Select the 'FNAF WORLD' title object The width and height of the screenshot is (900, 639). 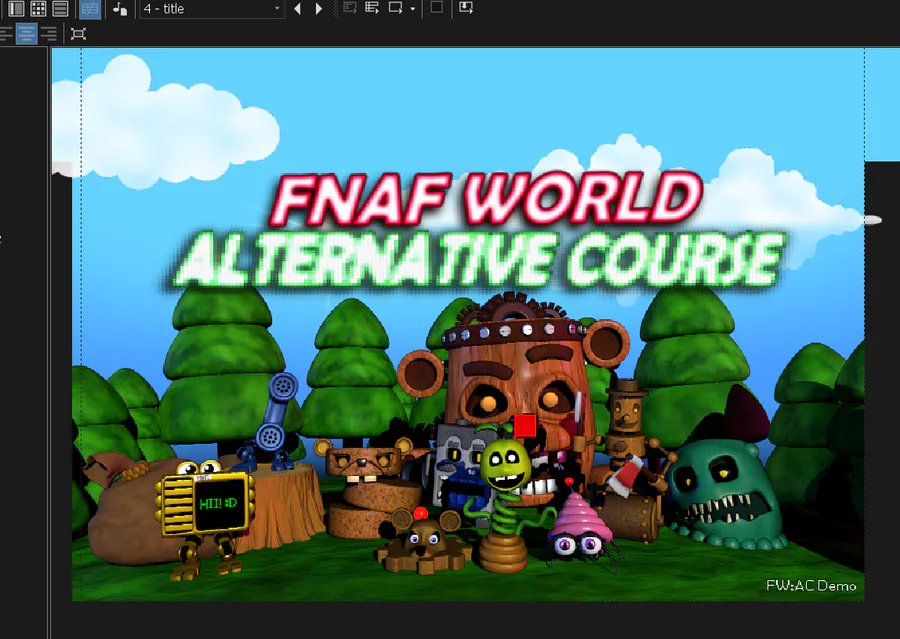(x=487, y=199)
